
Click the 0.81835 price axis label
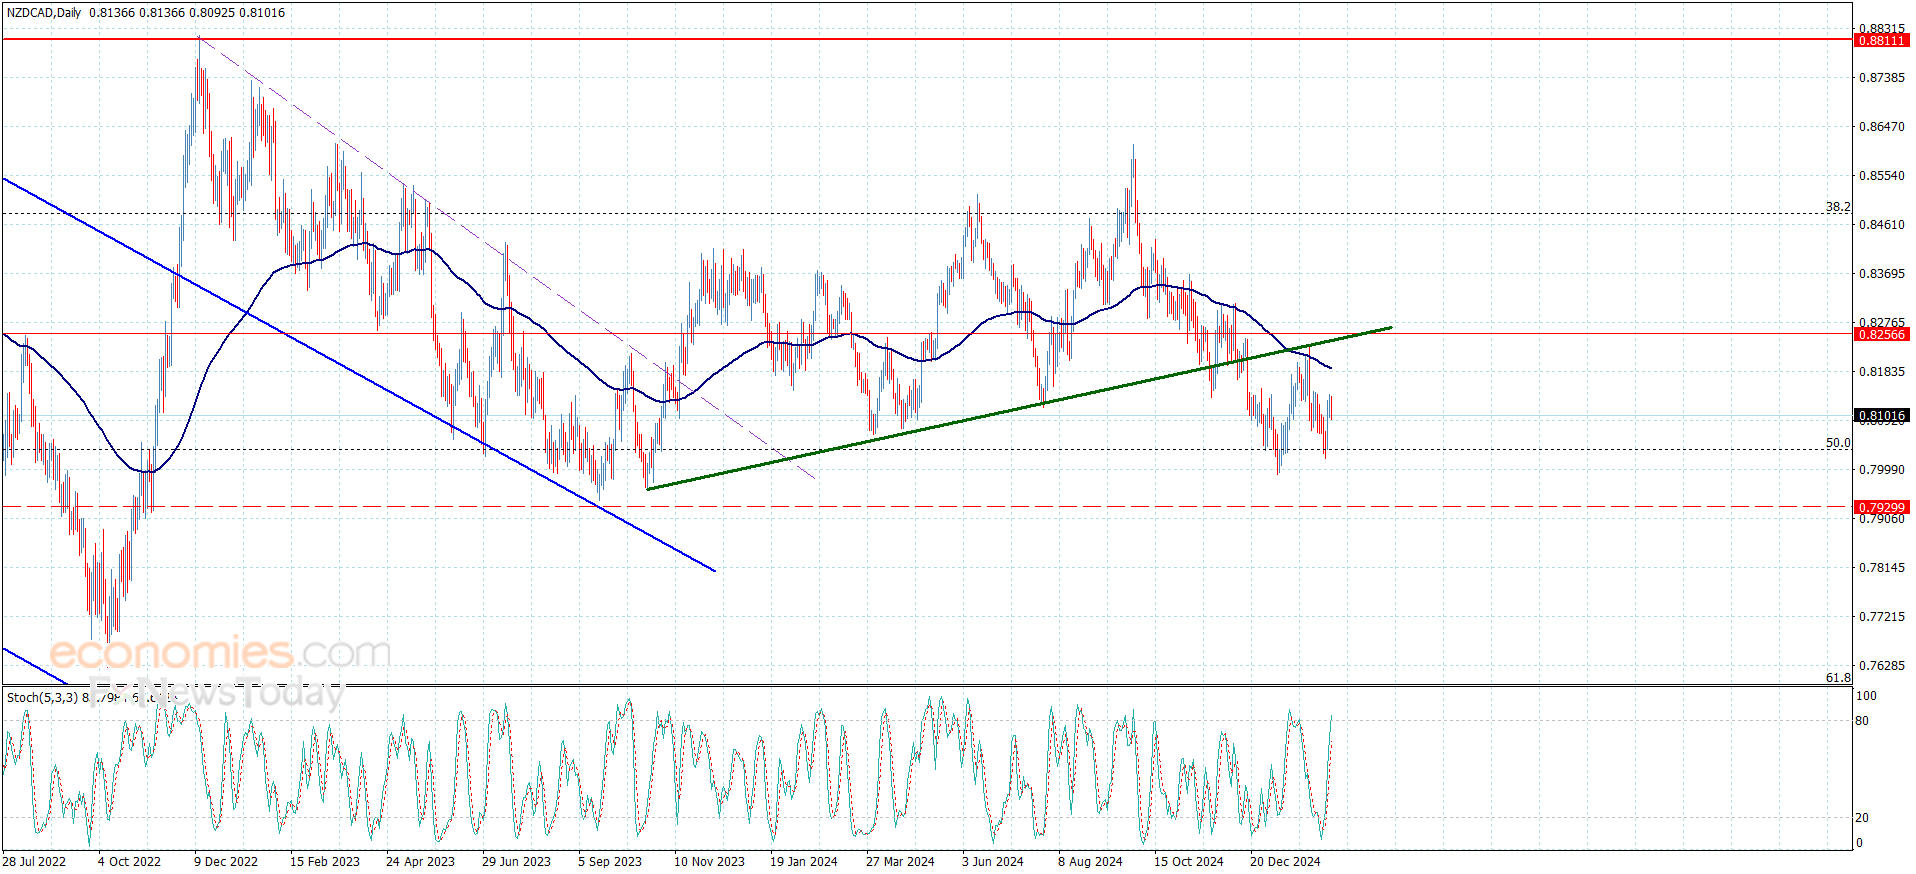point(1881,372)
